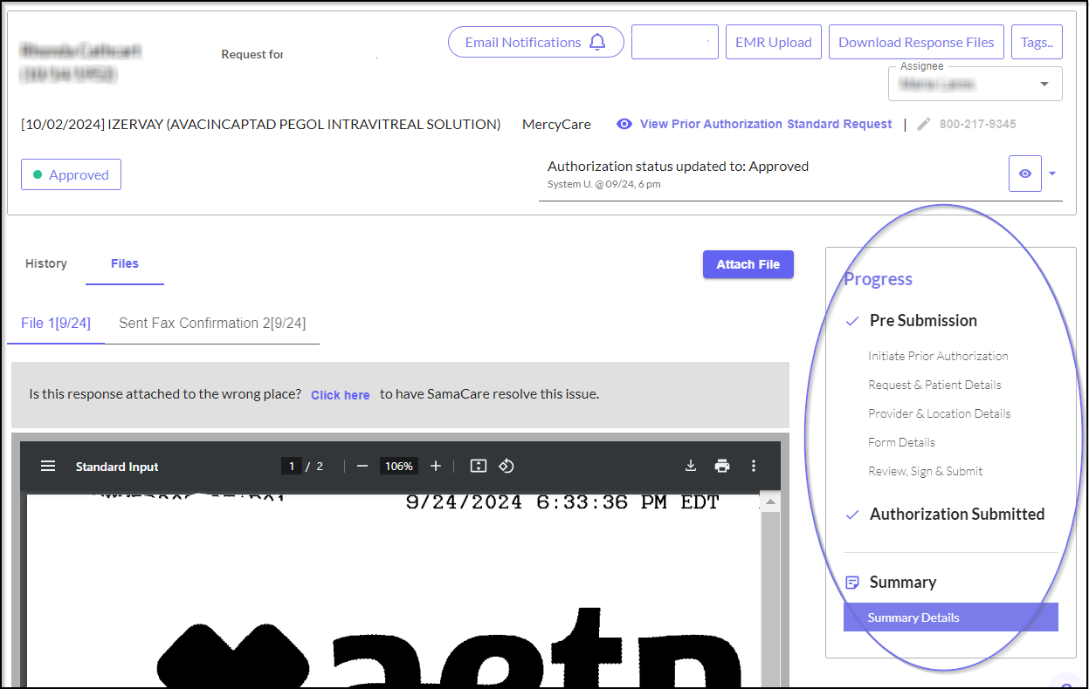This screenshot has height=689, width=1089.
Task: Click the checkmark beside Authorization Submitted
Action: (852, 515)
